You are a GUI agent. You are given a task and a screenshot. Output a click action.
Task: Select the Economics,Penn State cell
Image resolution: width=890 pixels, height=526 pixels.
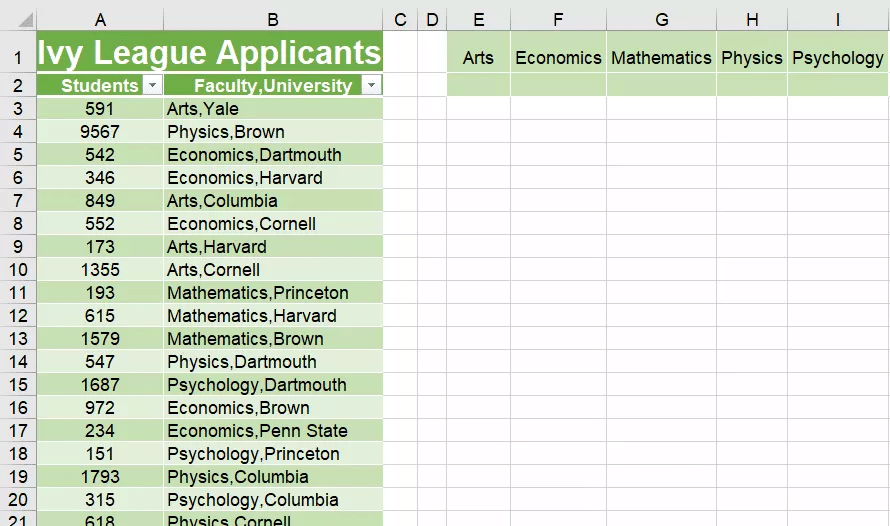coord(273,431)
